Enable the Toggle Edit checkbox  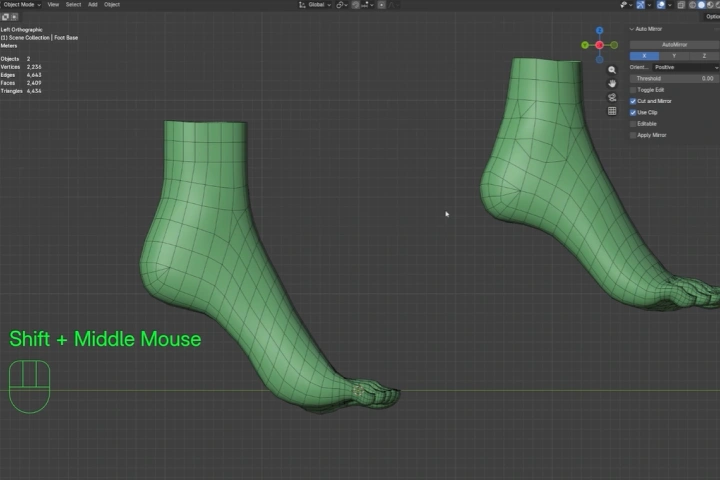633,90
